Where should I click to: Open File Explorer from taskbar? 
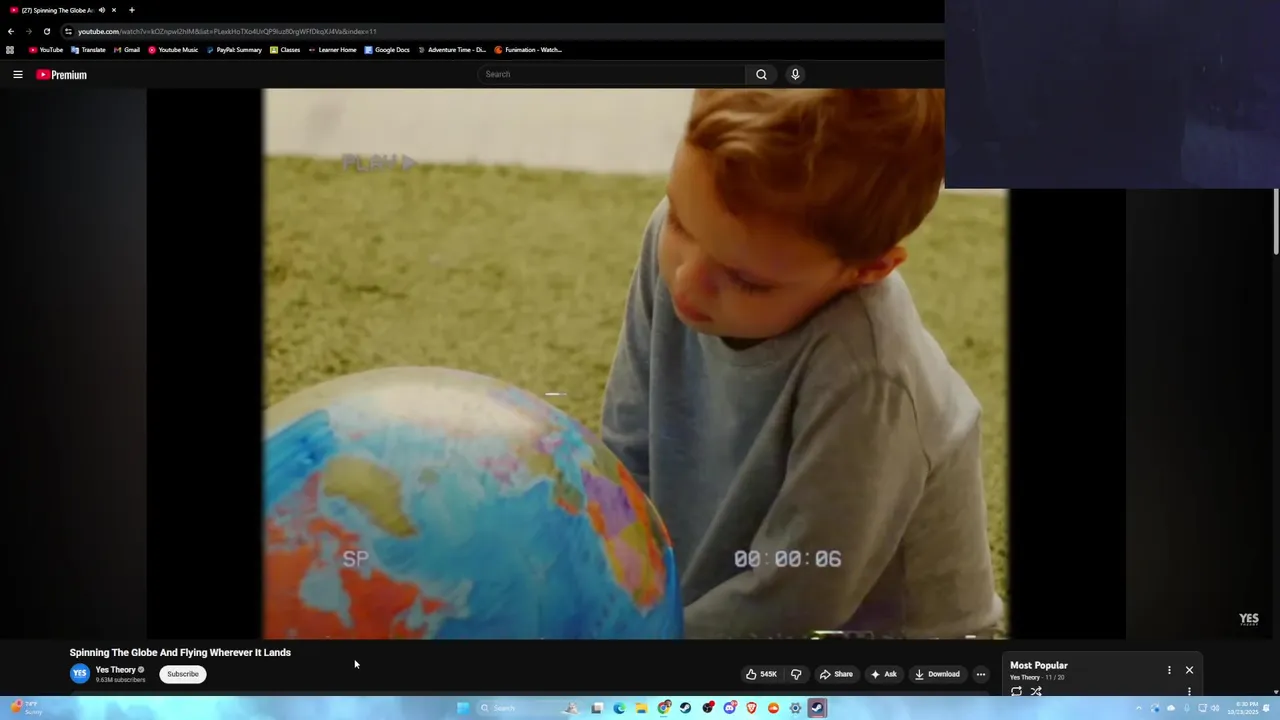[x=641, y=708]
